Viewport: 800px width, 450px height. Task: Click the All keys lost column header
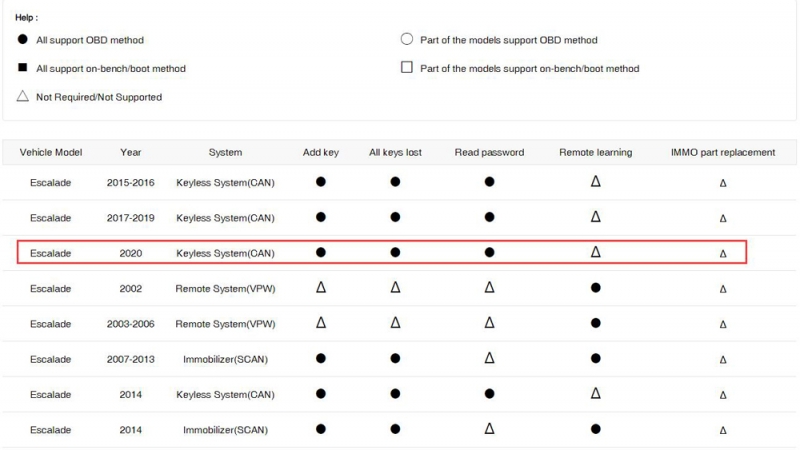click(x=395, y=152)
